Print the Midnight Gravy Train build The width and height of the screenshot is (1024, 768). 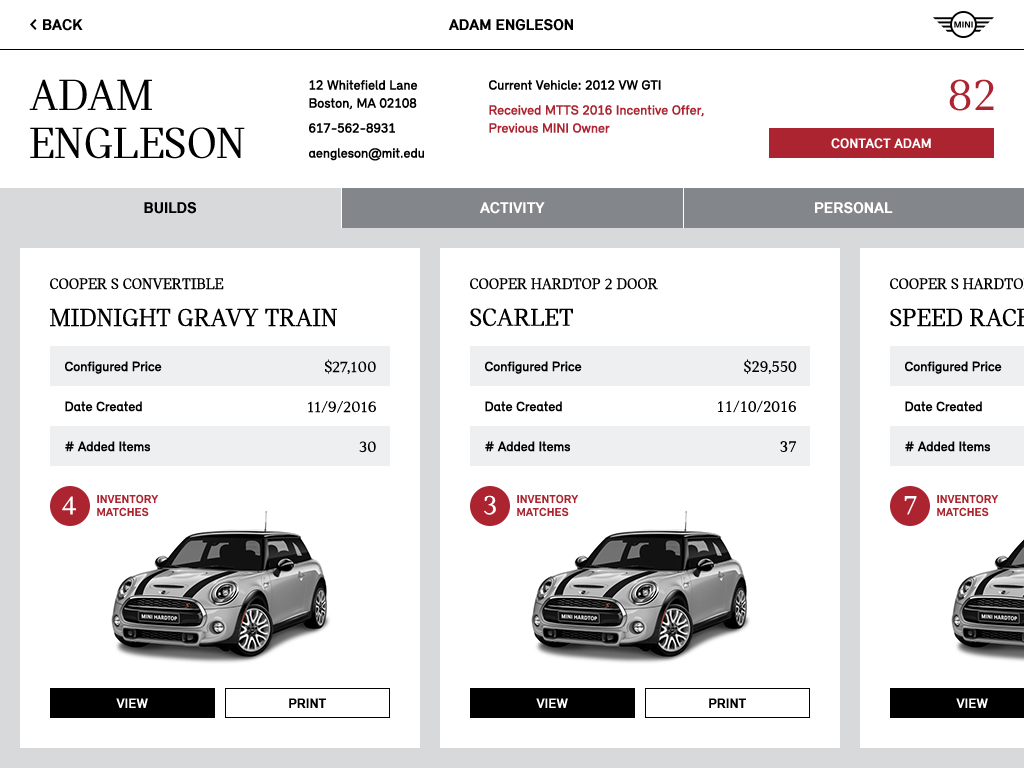[307, 703]
